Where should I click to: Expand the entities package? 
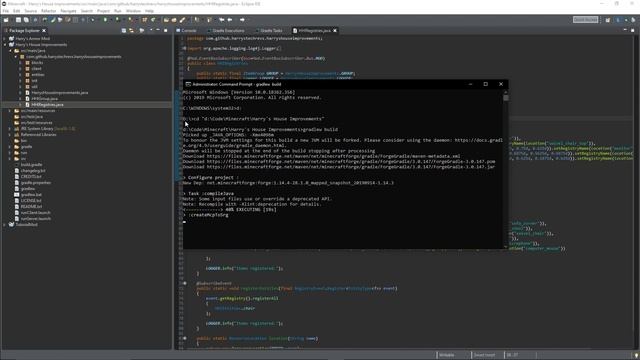(x=20, y=75)
